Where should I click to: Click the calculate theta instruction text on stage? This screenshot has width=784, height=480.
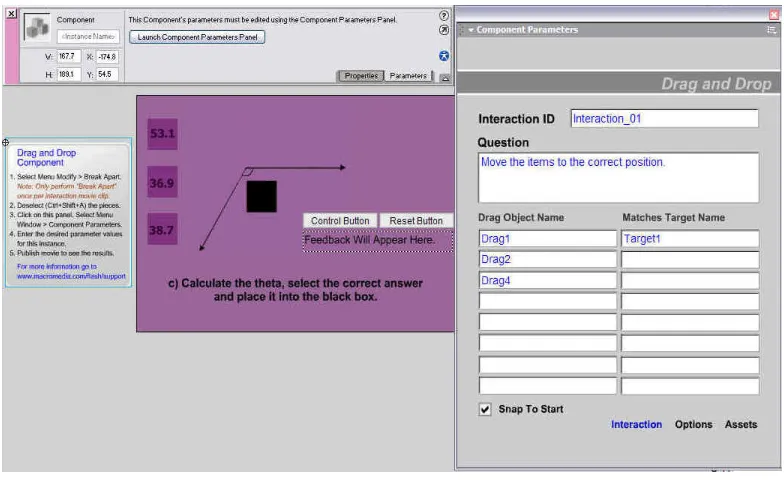(296, 290)
